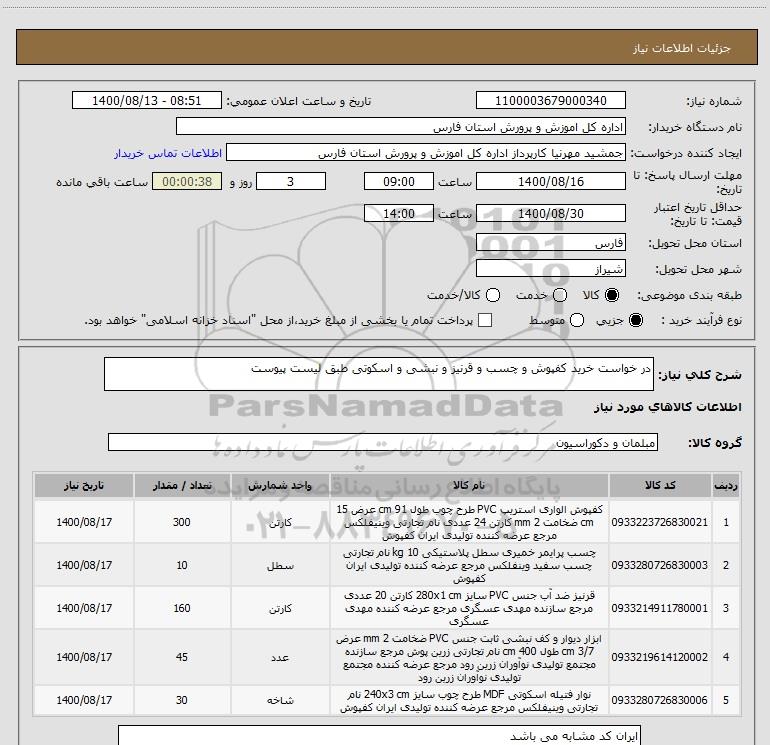Click the نام کالا column header

coord(469,486)
